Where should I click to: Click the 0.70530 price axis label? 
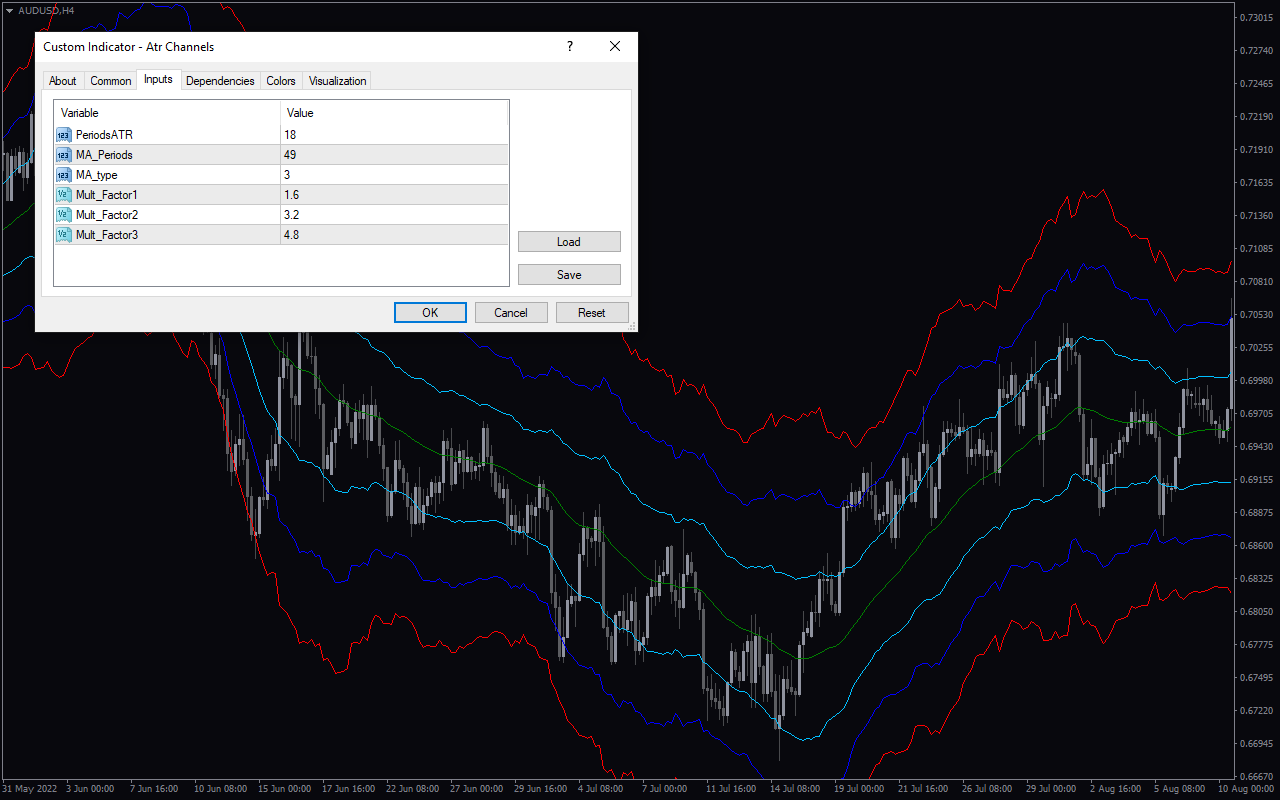[1256, 315]
